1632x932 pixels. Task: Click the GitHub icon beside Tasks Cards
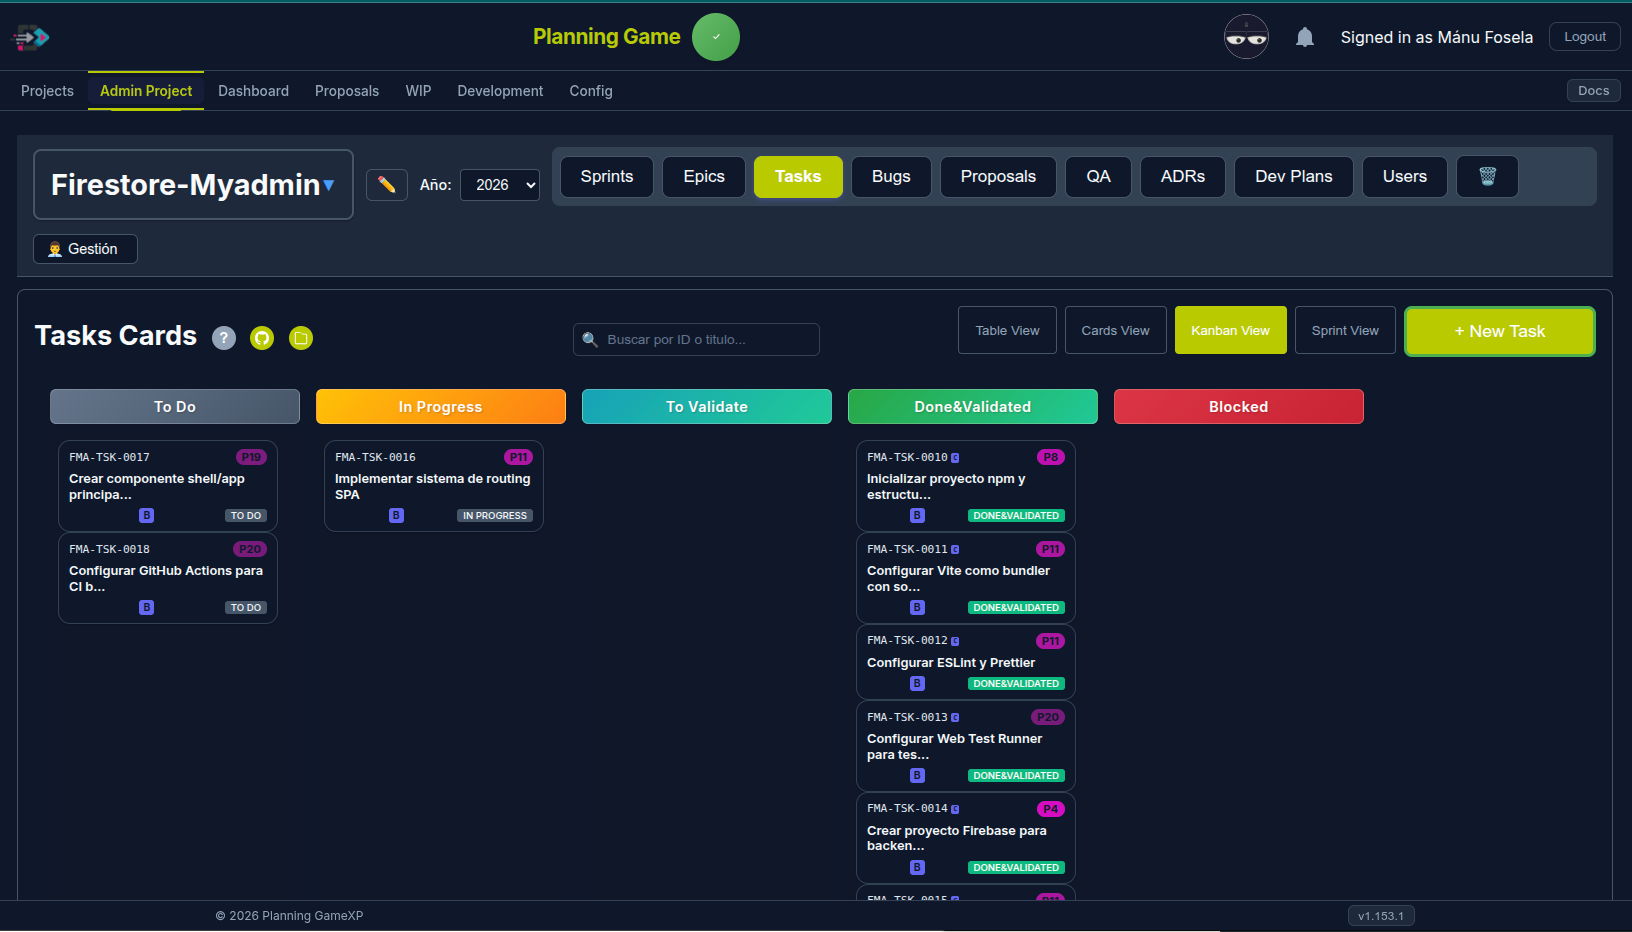click(261, 338)
